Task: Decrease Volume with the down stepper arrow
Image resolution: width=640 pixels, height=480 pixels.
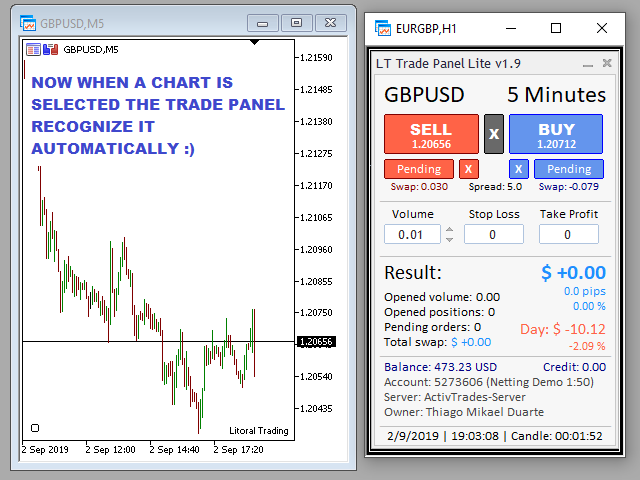Action: tap(449, 239)
